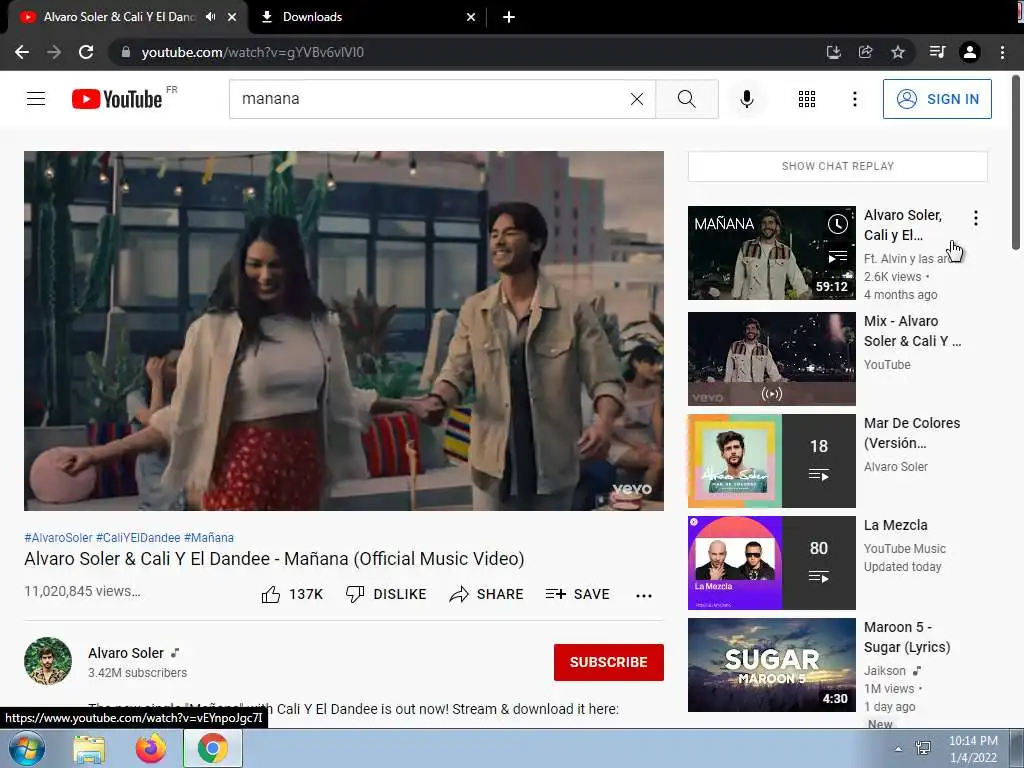Open network icon in system tray
This screenshot has width=1024, height=768.
tap(923, 748)
